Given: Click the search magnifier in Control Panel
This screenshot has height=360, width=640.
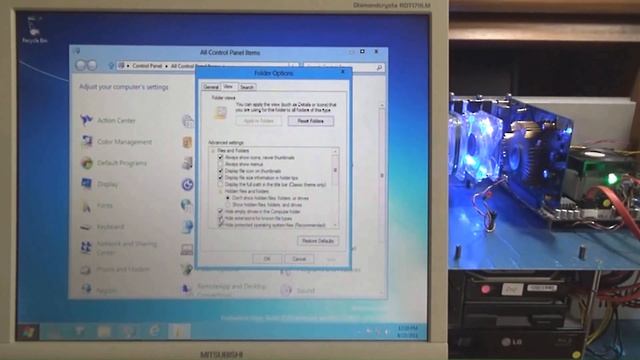Looking at the screenshot, I should point(379,67).
